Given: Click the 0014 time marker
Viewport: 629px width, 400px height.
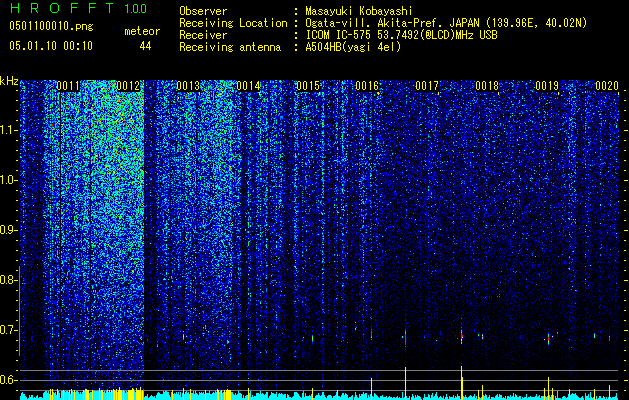Looking at the screenshot, I should click(x=248, y=86).
